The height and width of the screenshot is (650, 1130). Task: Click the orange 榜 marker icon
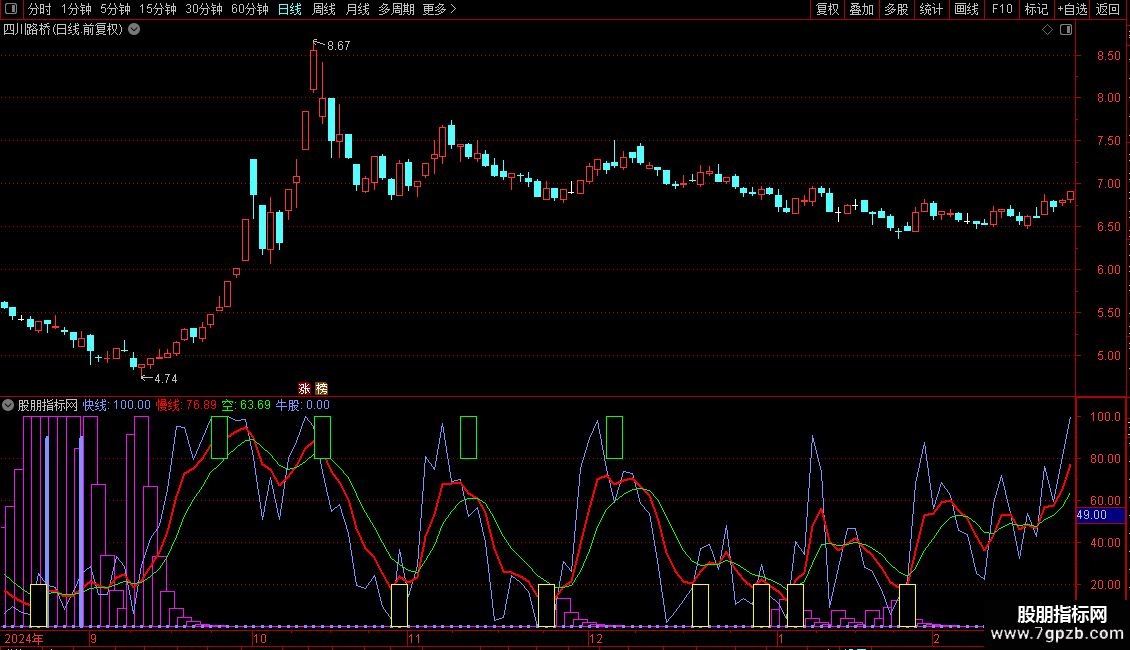321,388
